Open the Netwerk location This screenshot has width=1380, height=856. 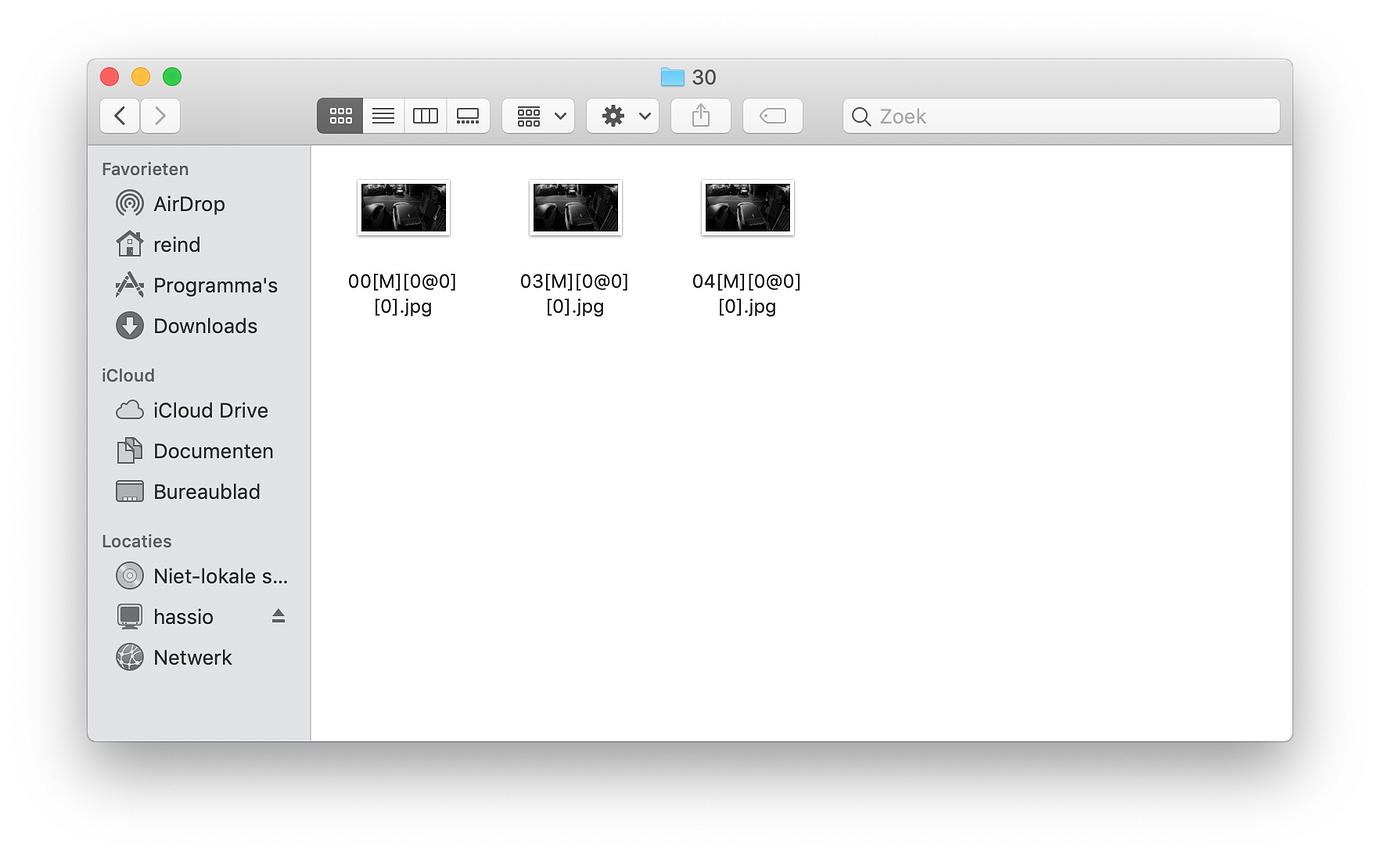coord(192,657)
